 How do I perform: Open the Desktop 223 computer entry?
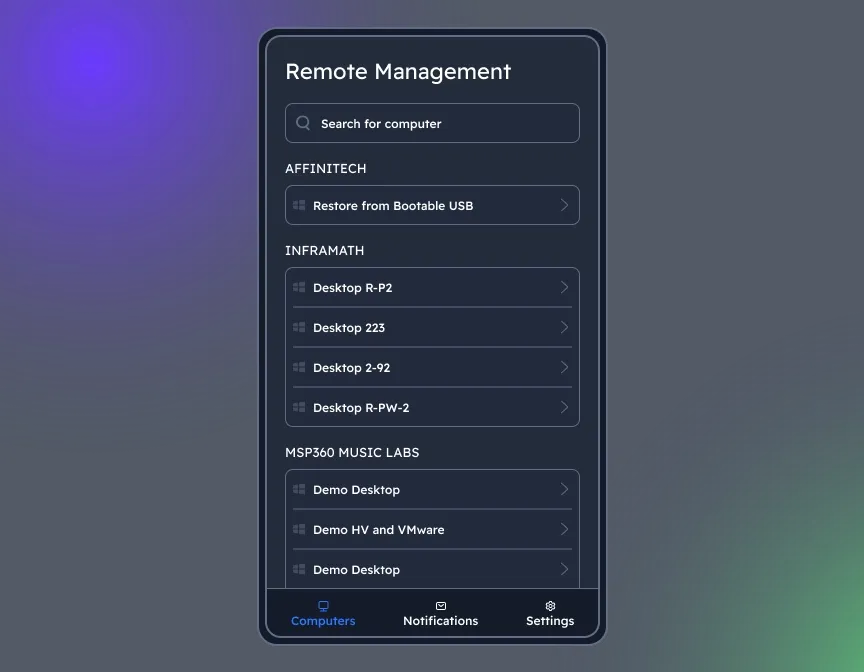pos(432,327)
